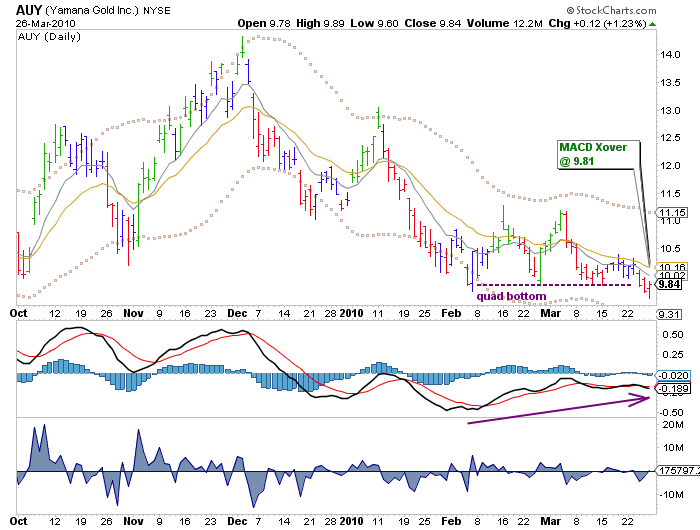The height and width of the screenshot is (530, 700).
Task: Click the '(Yamana Gold Inc.)' company name
Action: (x=92, y=10)
